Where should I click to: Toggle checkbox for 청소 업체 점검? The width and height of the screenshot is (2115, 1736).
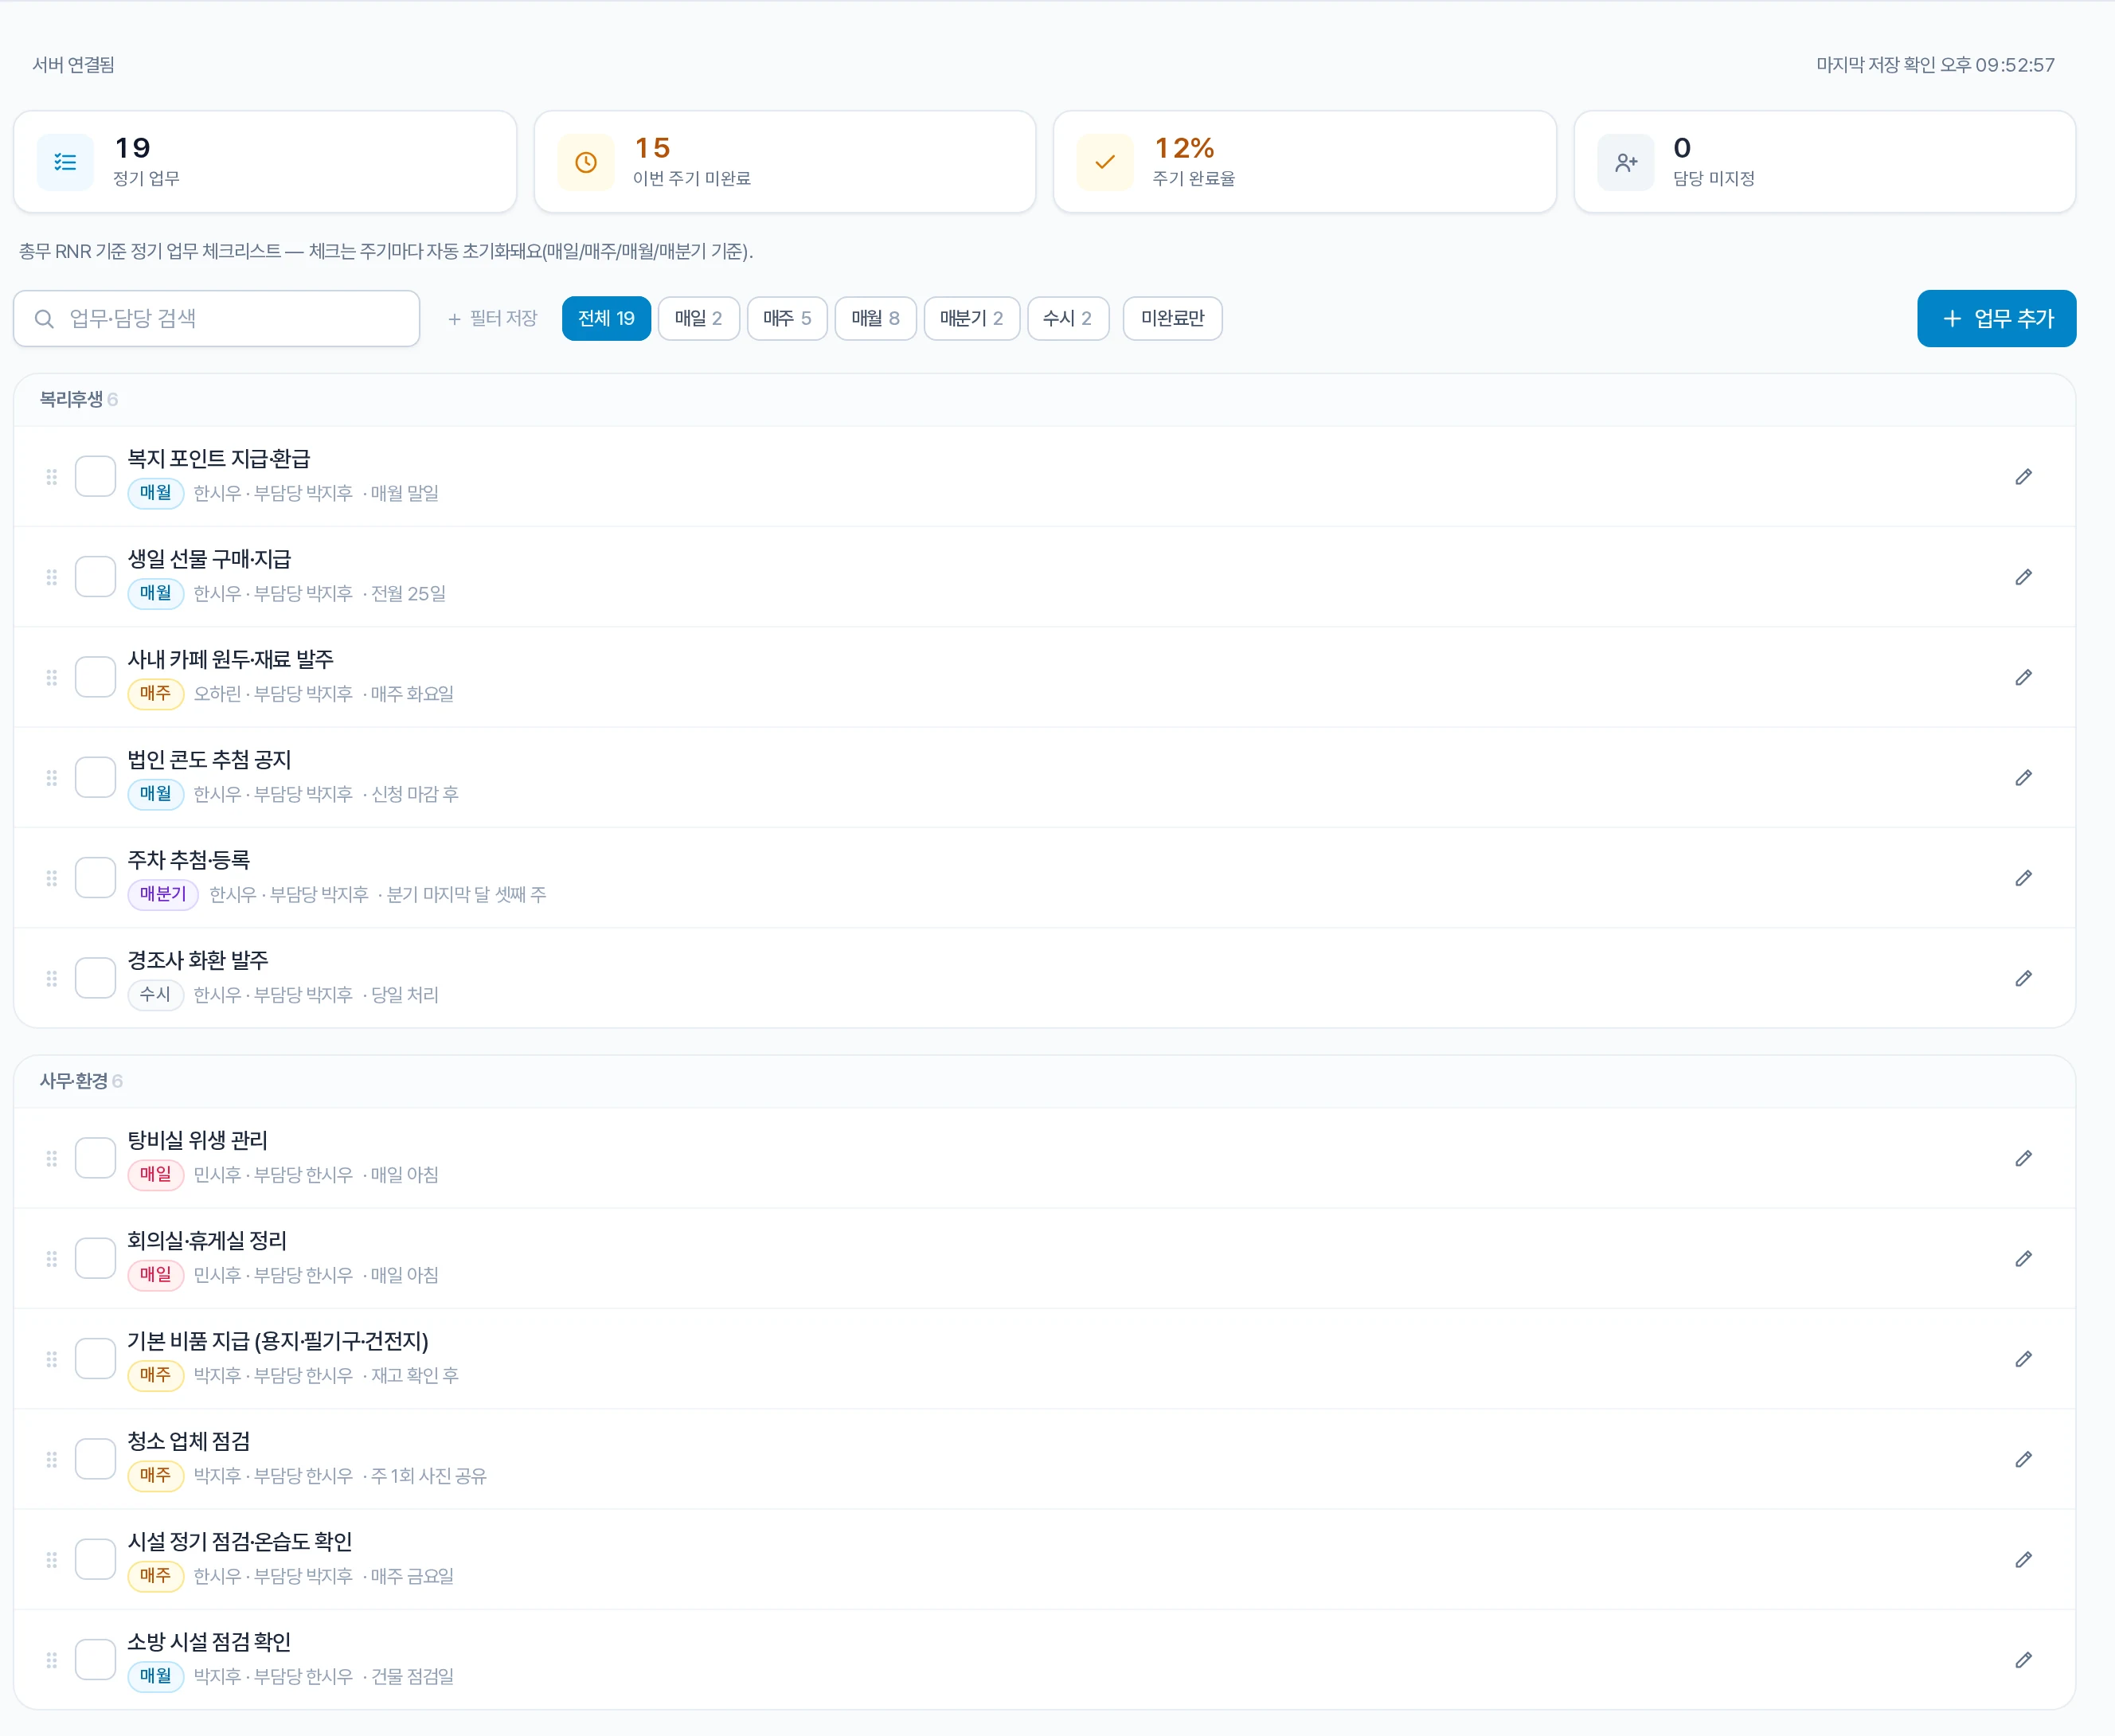point(96,1459)
